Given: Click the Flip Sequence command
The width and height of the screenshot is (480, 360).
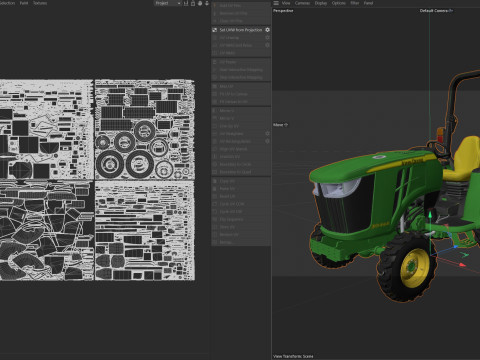Looking at the screenshot, I should click(241, 219).
